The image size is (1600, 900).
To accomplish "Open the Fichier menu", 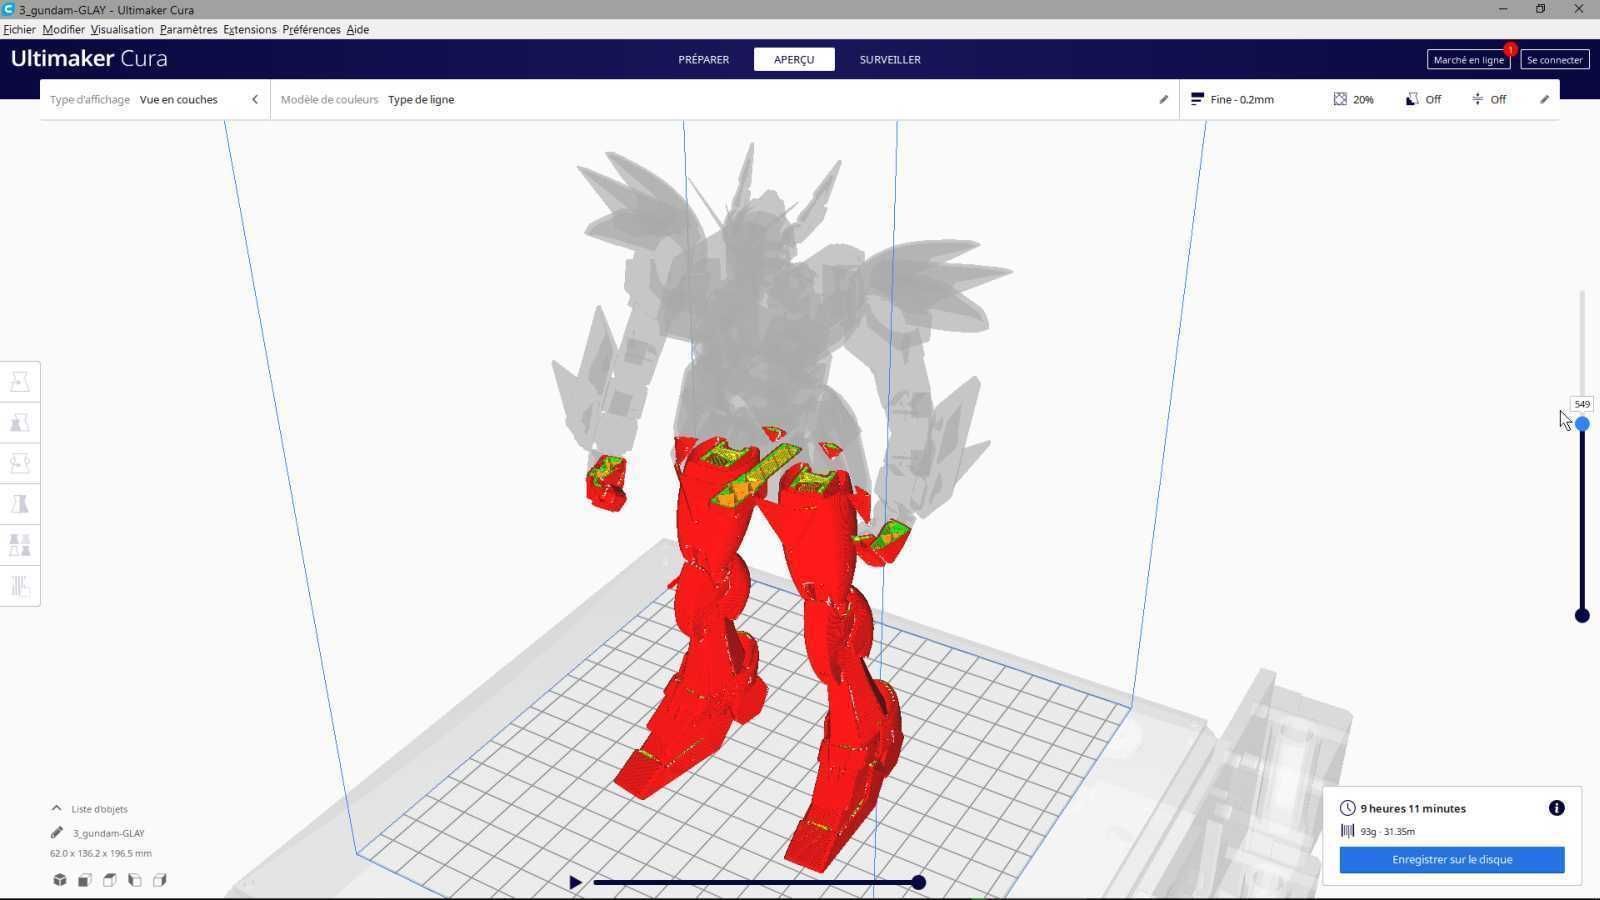I will tap(19, 29).
